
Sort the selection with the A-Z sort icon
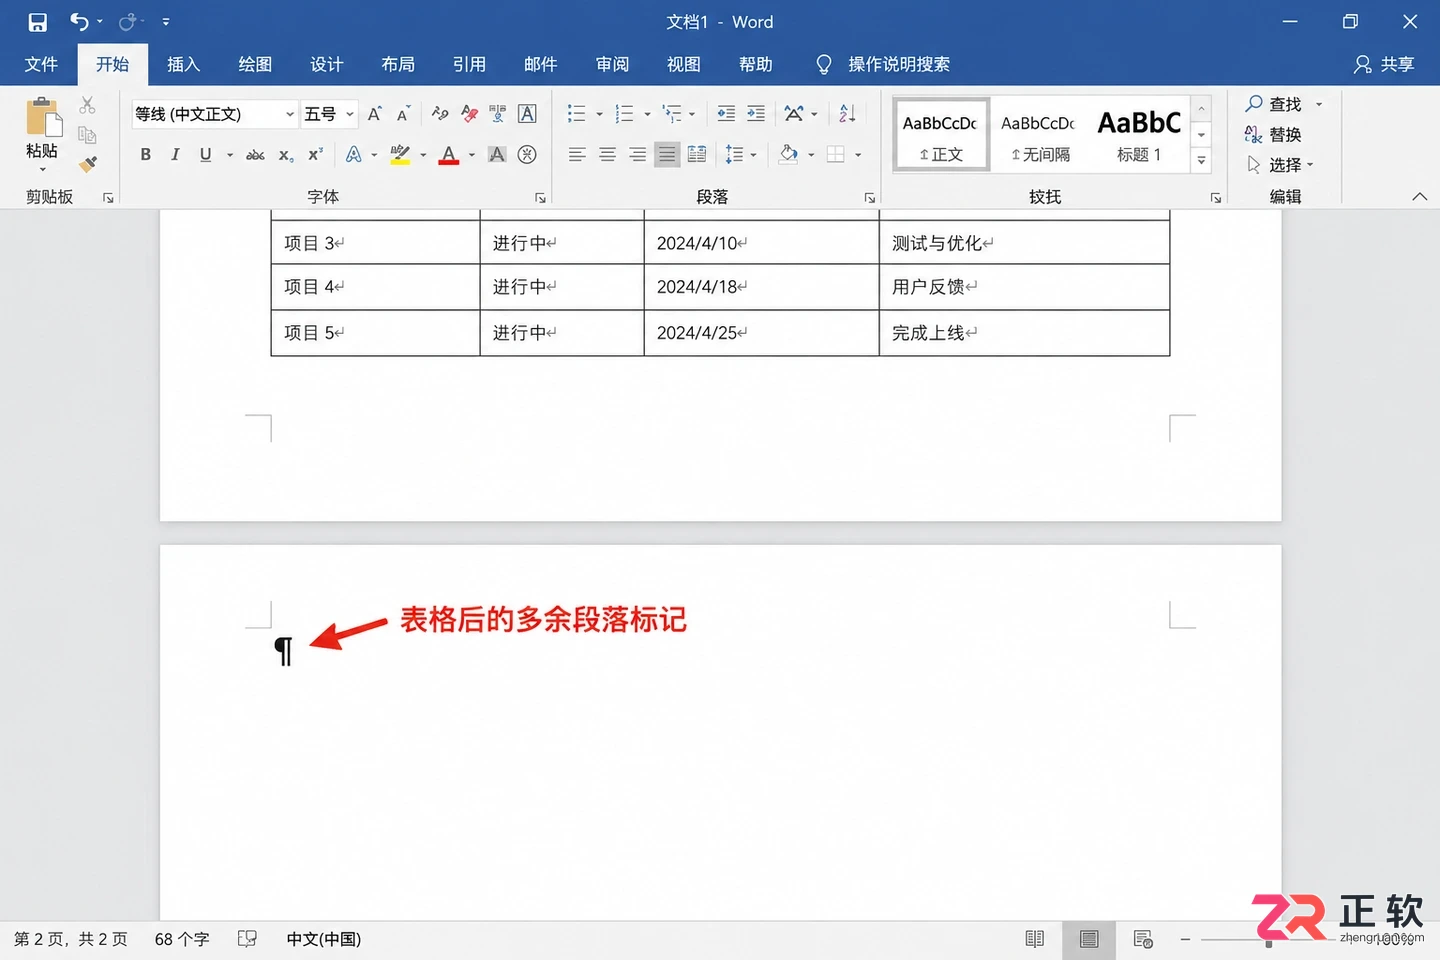click(847, 114)
